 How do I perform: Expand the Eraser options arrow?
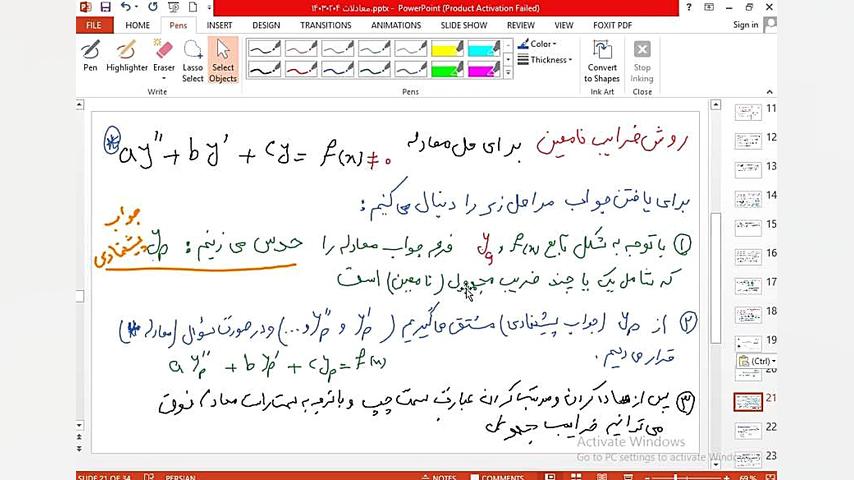tap(164, 78)
